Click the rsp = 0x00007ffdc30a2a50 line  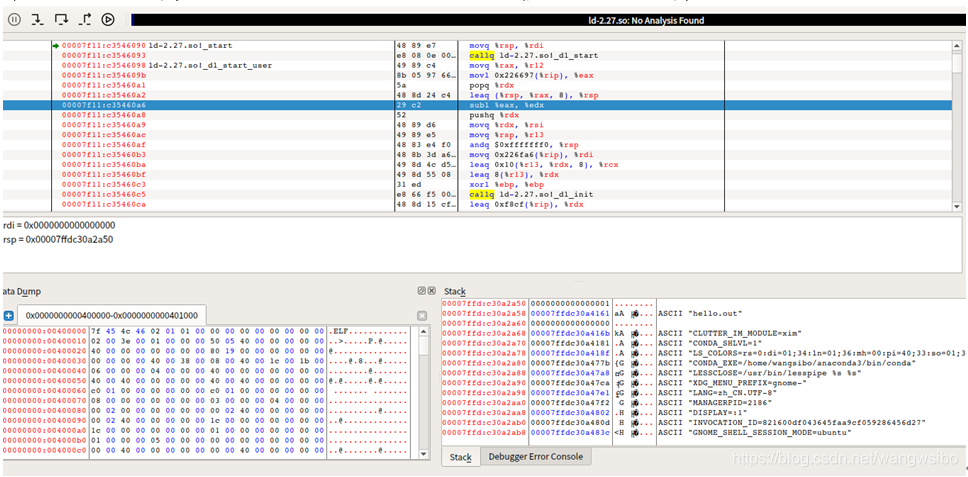click(58, 239)
